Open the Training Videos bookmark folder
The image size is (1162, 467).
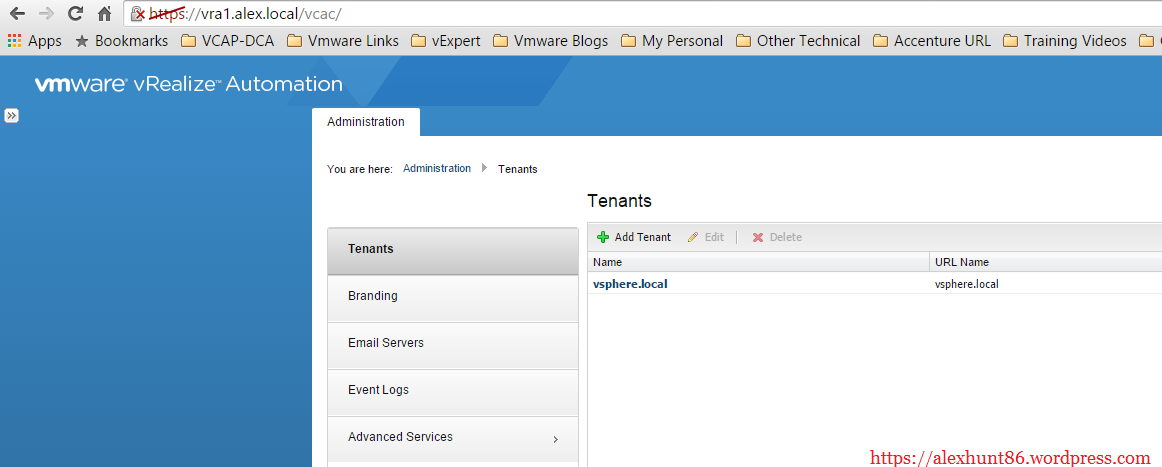click(x=1064, y=41)
